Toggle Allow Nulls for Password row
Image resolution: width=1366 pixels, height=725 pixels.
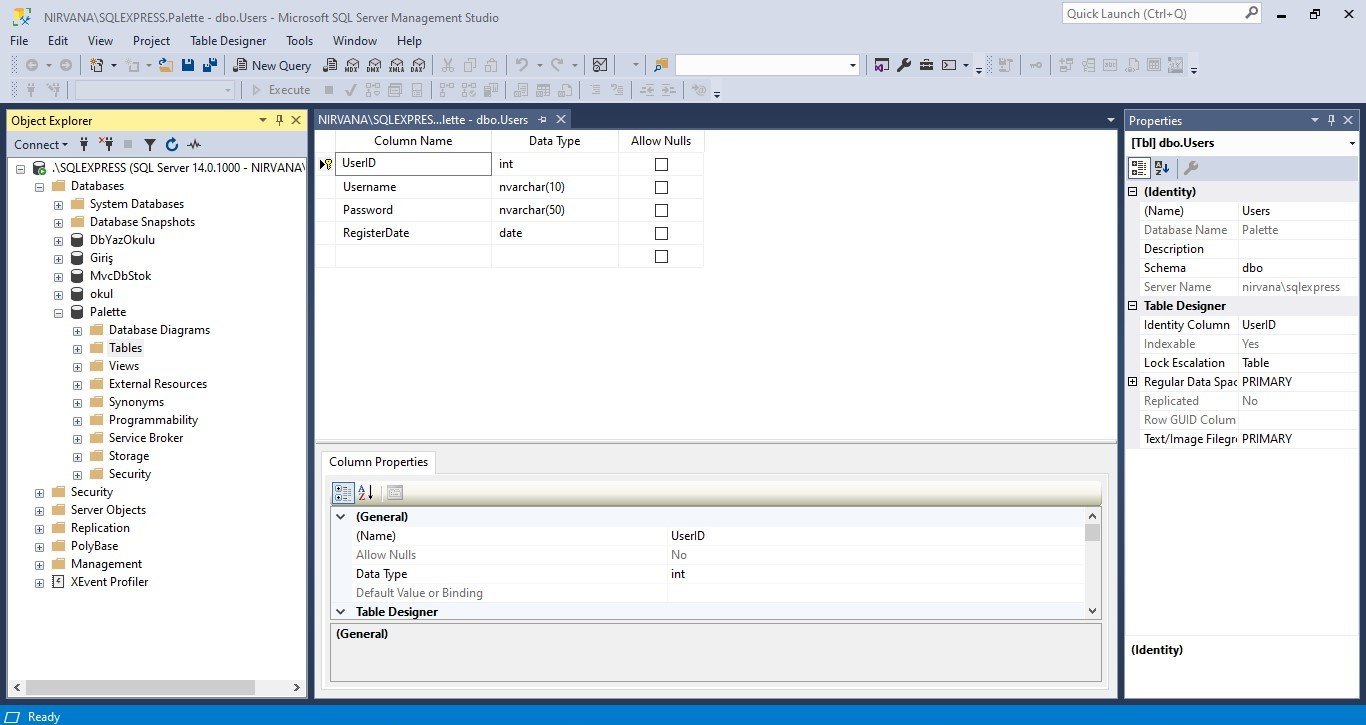[x=661, y=210]
